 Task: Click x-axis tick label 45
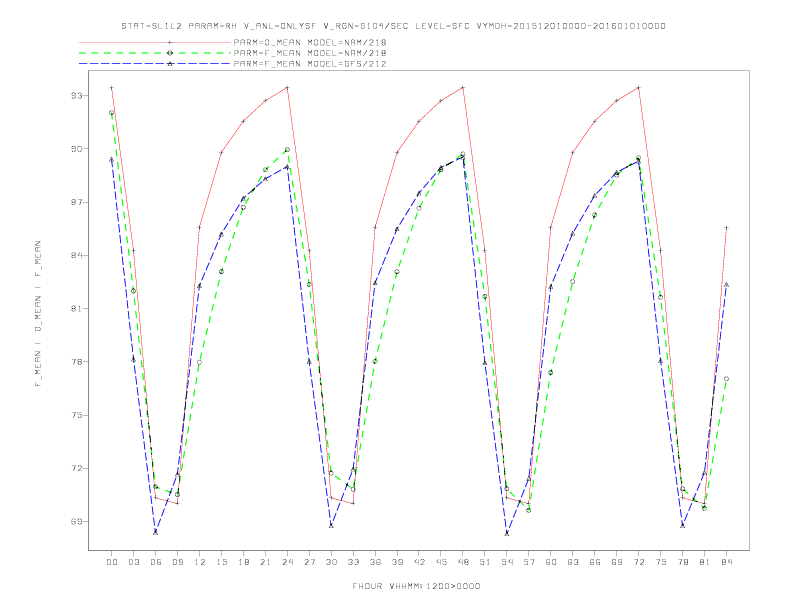441,562
